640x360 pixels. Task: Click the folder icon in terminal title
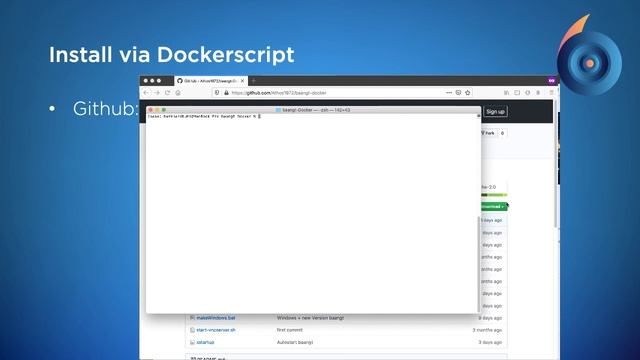coord(278,110)
